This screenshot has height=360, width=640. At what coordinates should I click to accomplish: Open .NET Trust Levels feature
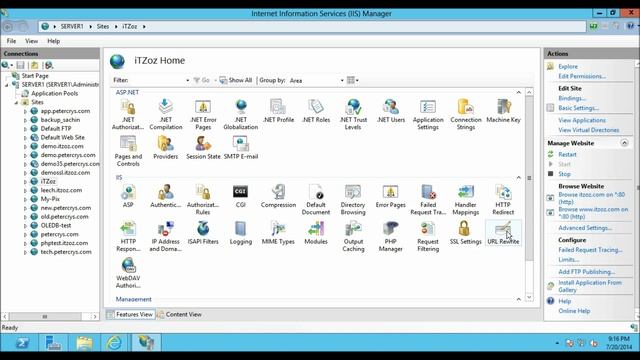353,115
